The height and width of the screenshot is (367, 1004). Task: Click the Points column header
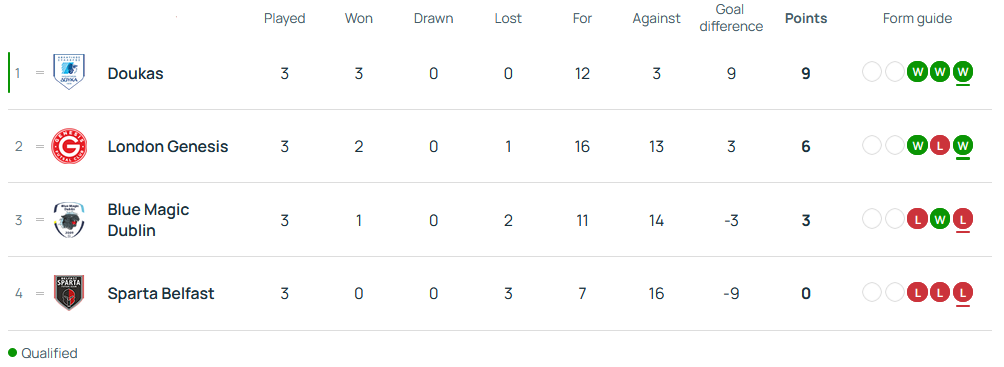coord(806,19)
